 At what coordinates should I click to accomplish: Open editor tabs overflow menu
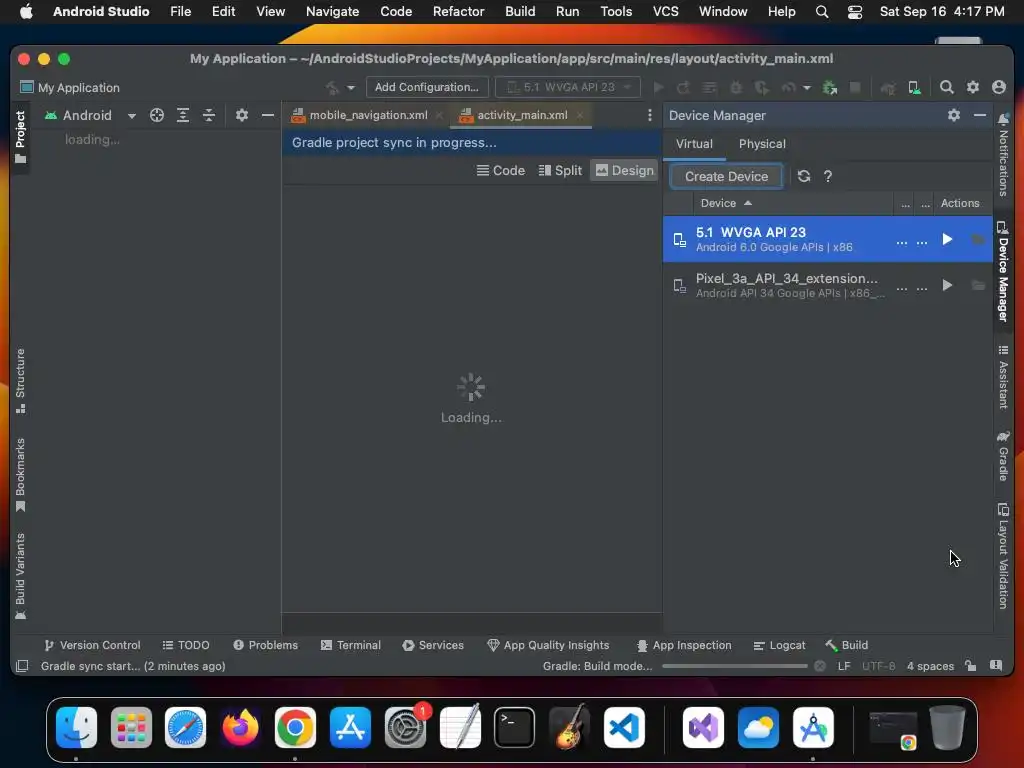[x=649, y=115]
